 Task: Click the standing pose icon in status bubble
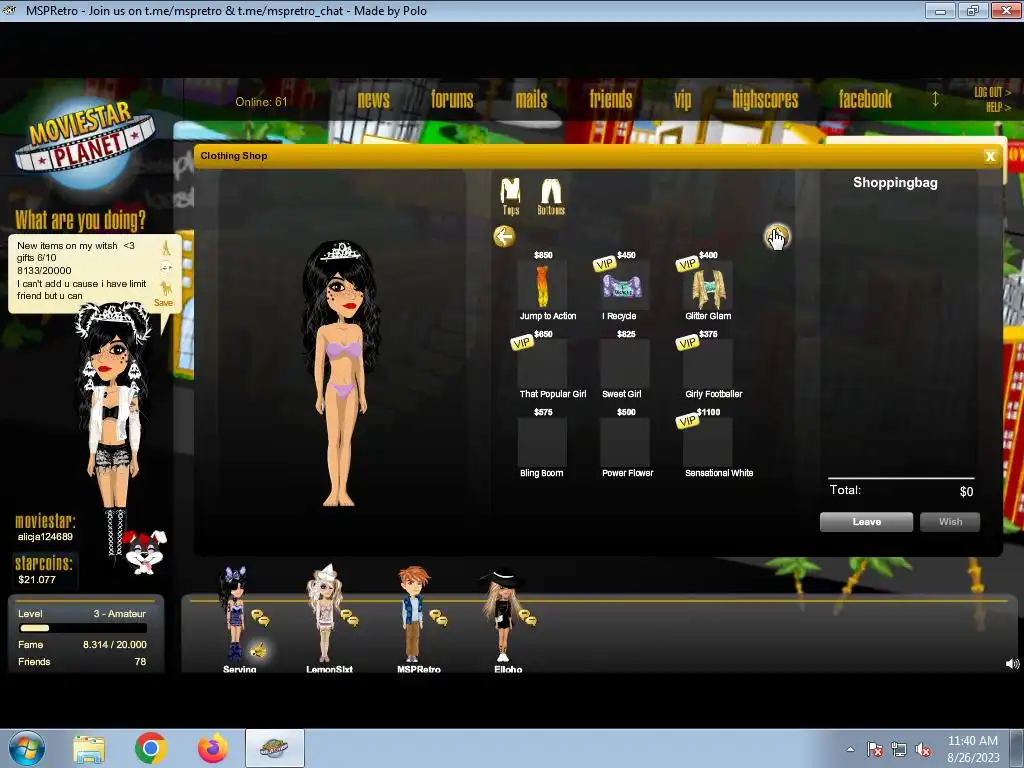point(166,248)
